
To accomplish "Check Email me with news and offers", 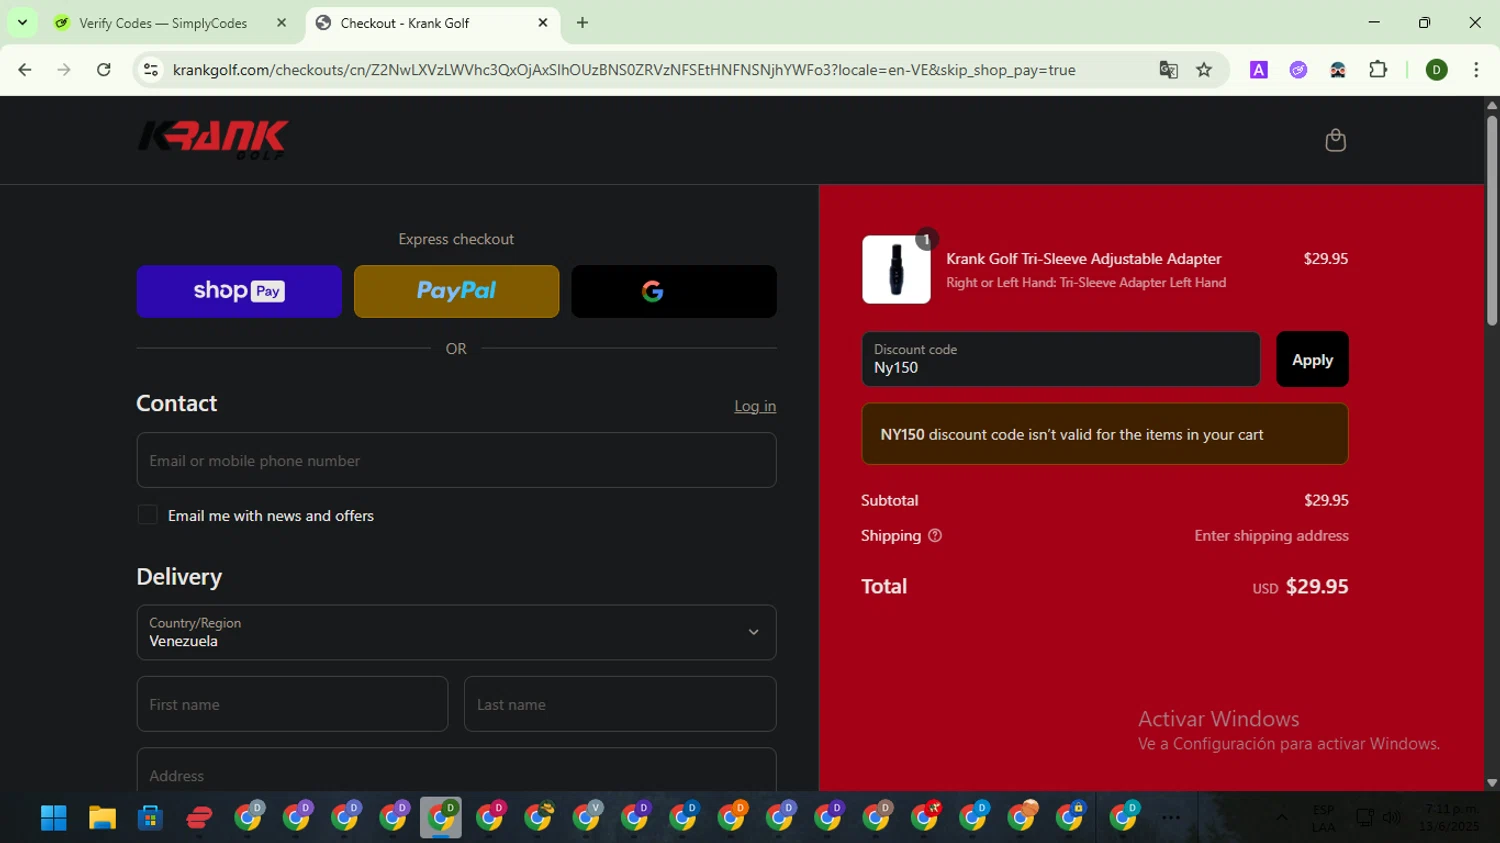I will 147,515.
